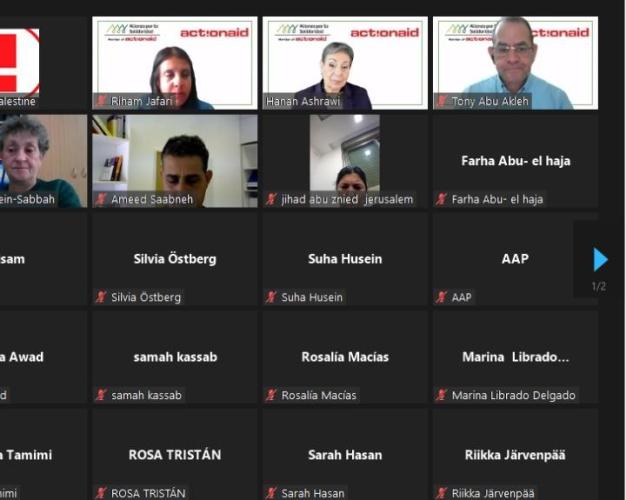Click muted mic icon beside Silvia Östberg label
626x500 pixels.
pyautogui.click(x=101, y=297)
